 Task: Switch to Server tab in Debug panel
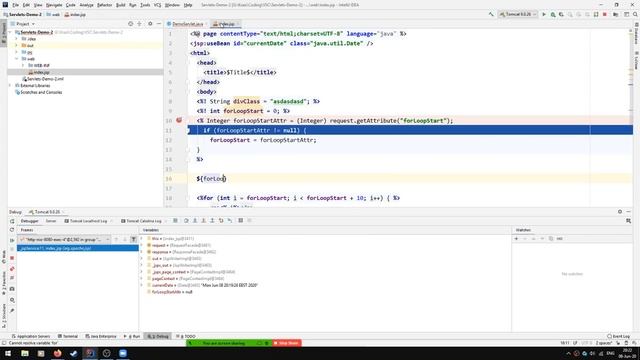(51, 221)
